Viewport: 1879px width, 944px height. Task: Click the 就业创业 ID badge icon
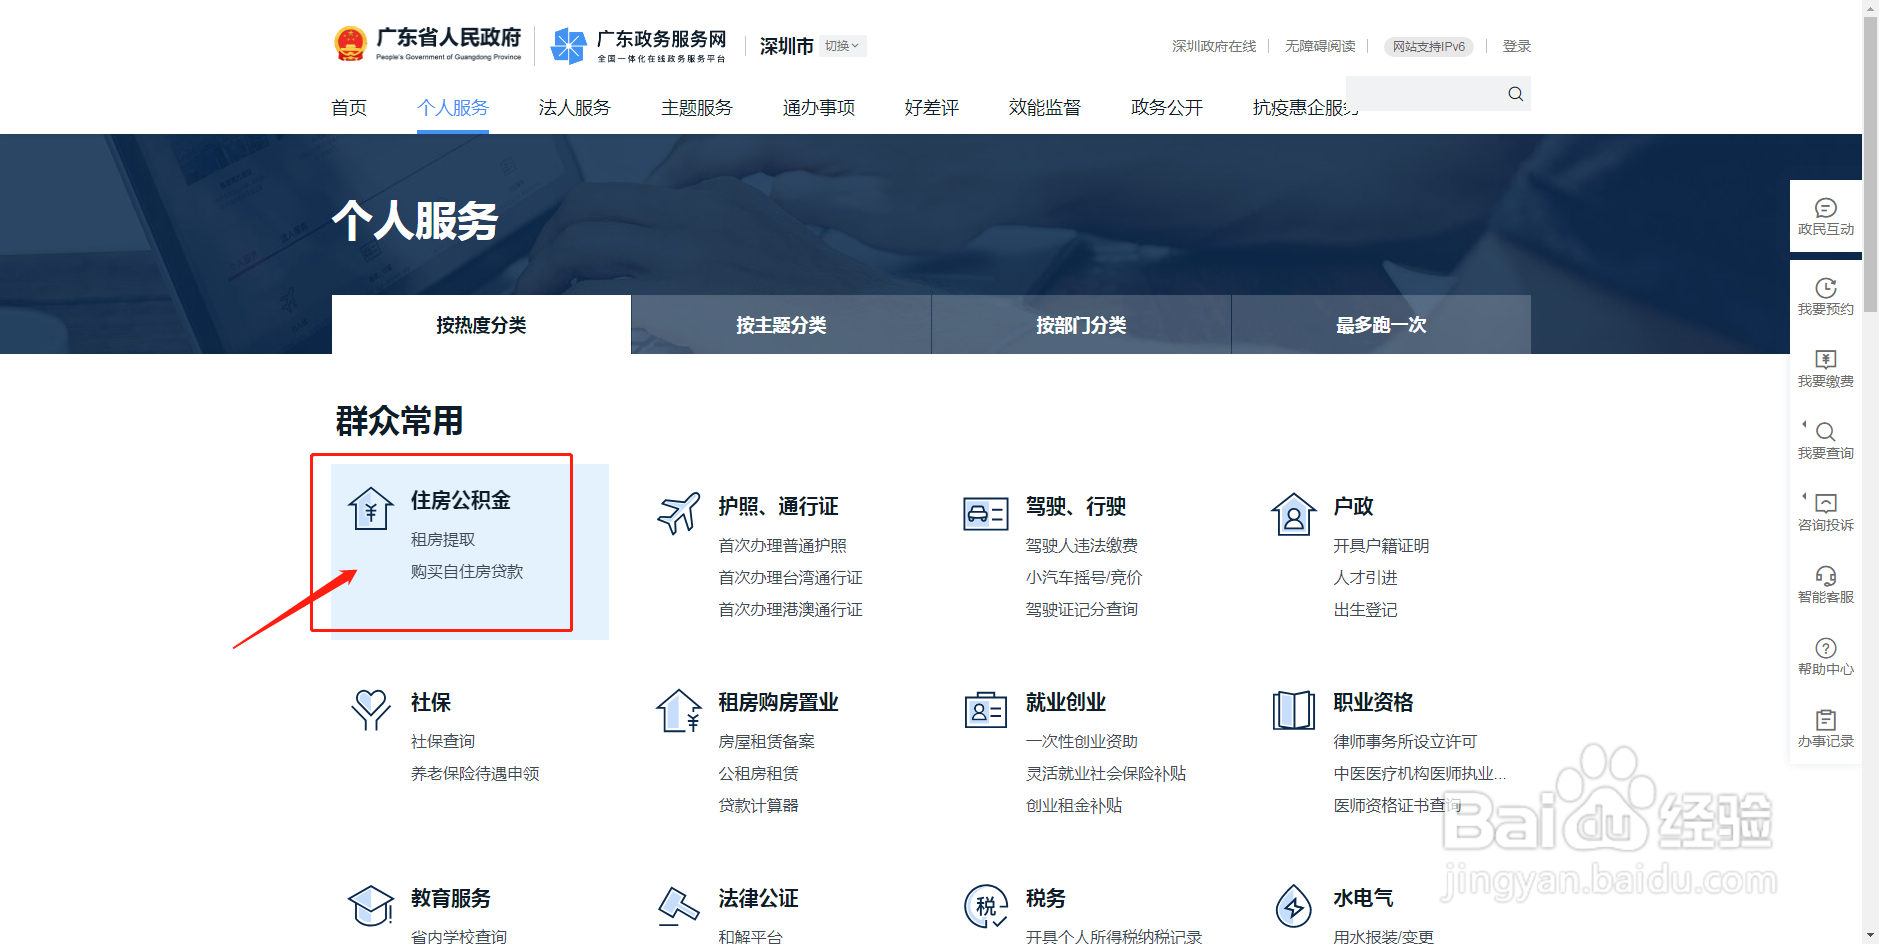(x=986, y=710)
